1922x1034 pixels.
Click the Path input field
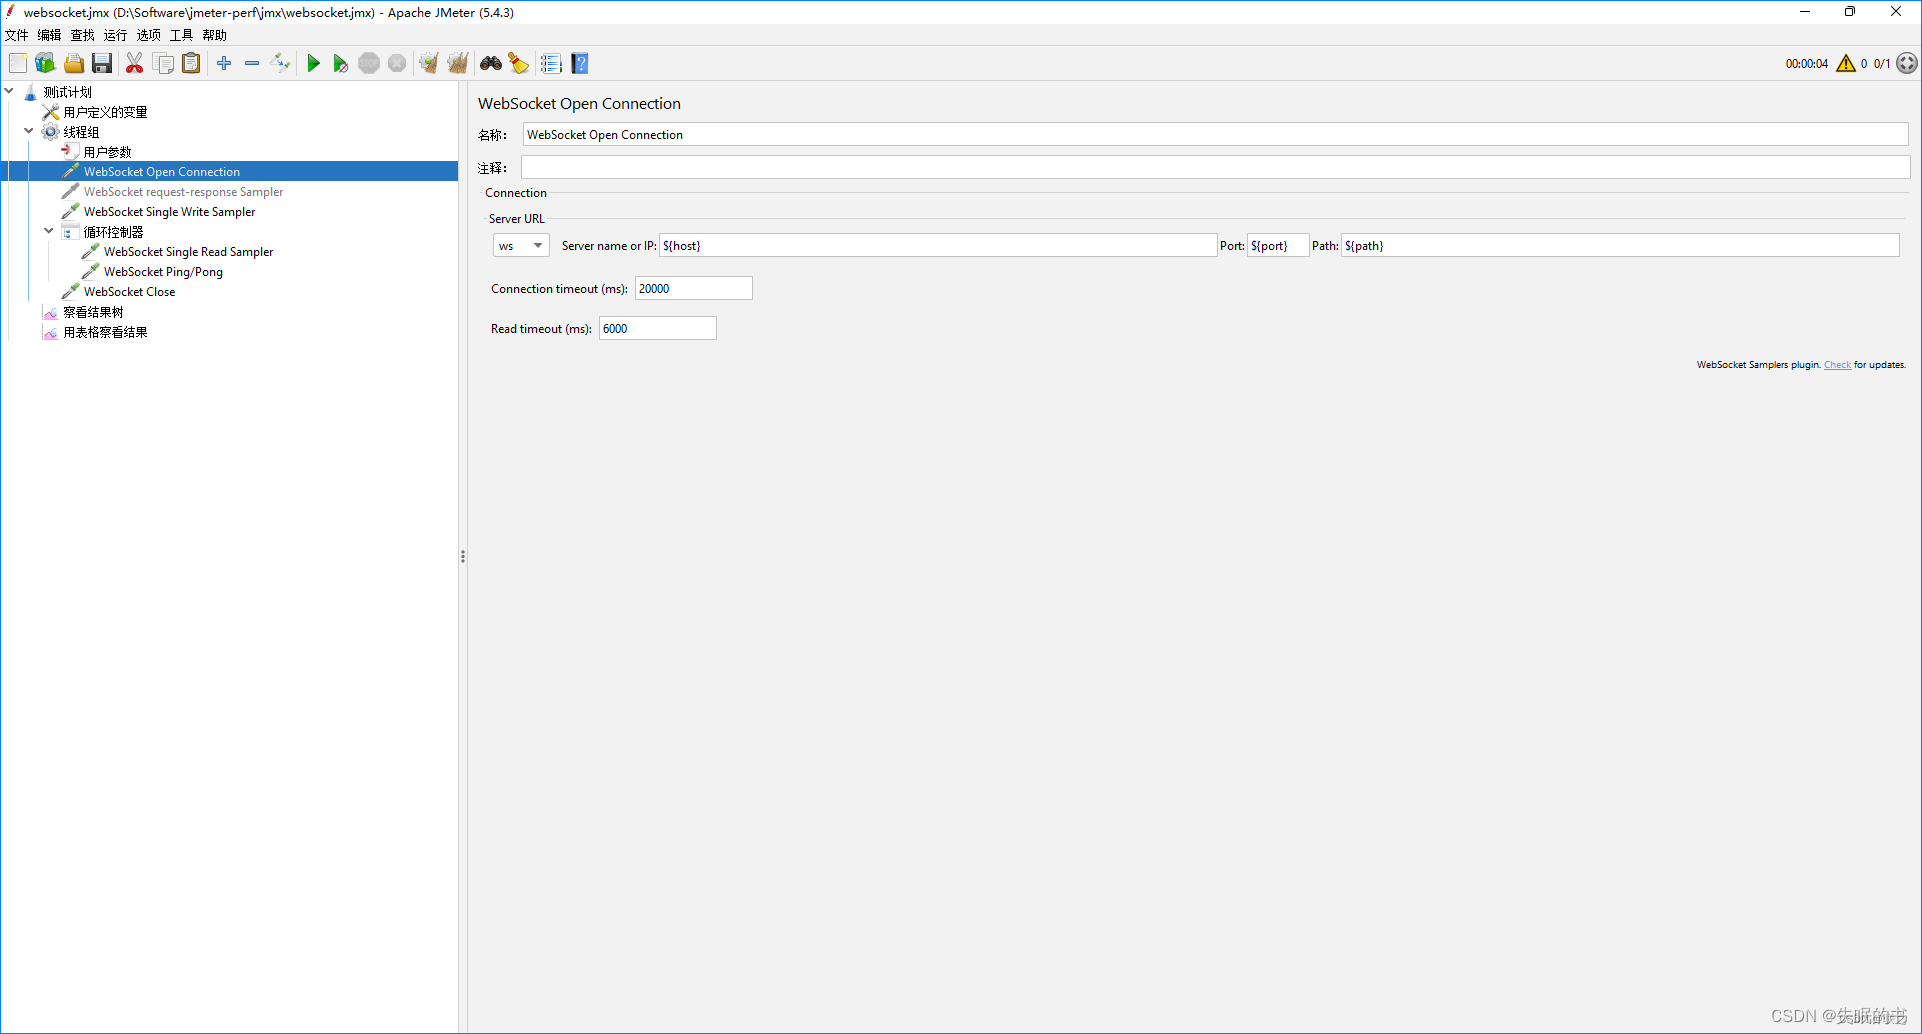pyautogui.click(x=1620, y=246)
